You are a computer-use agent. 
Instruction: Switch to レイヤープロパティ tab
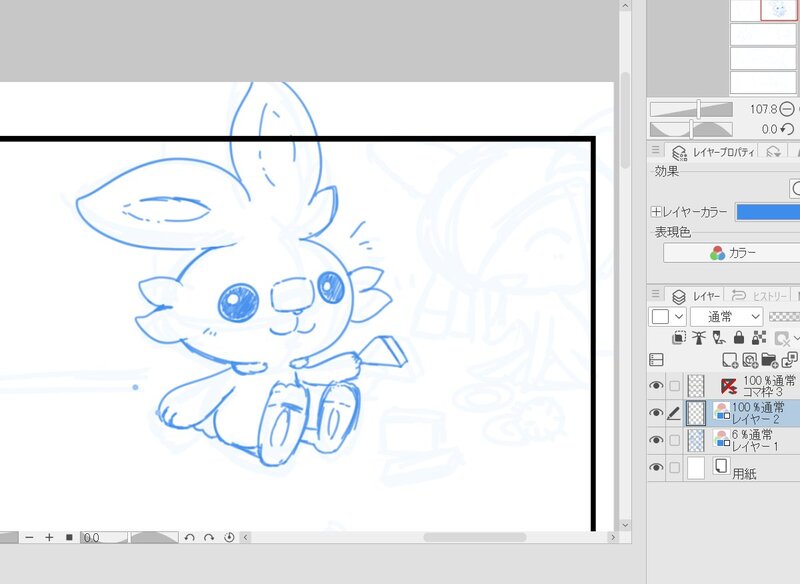pyautogui.click(x=712, y=152)
